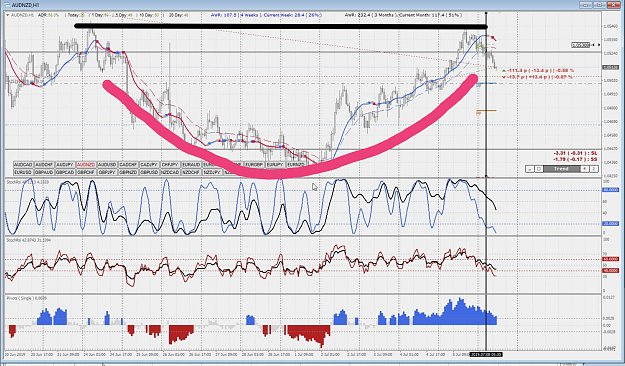Click the left arrow beside price input box

(x=594, y=45)
